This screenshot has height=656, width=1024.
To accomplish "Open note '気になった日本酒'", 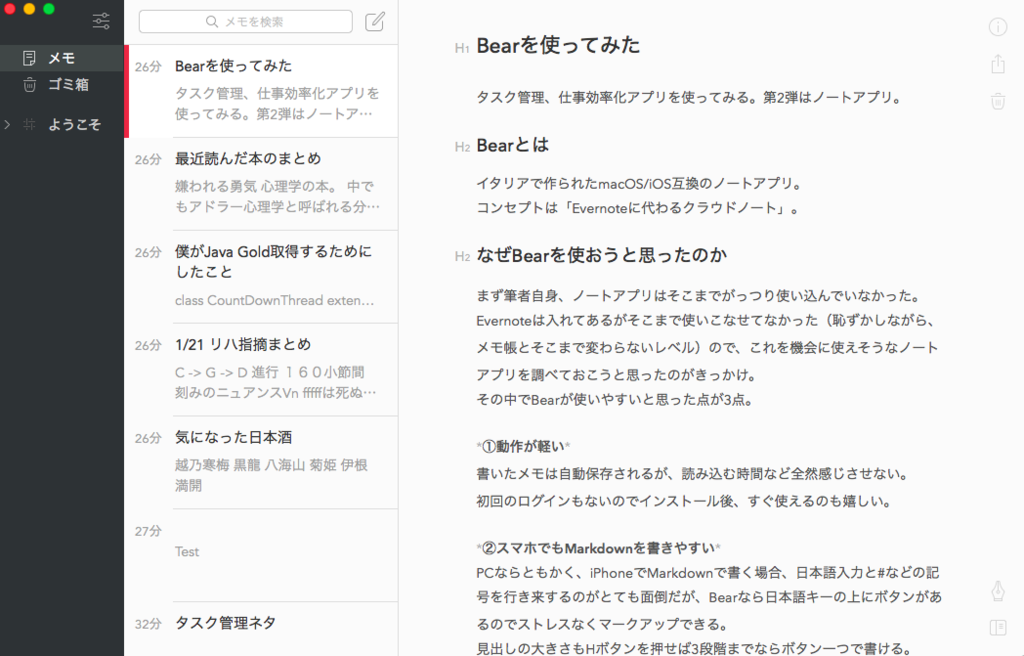I will pos(261,463).
